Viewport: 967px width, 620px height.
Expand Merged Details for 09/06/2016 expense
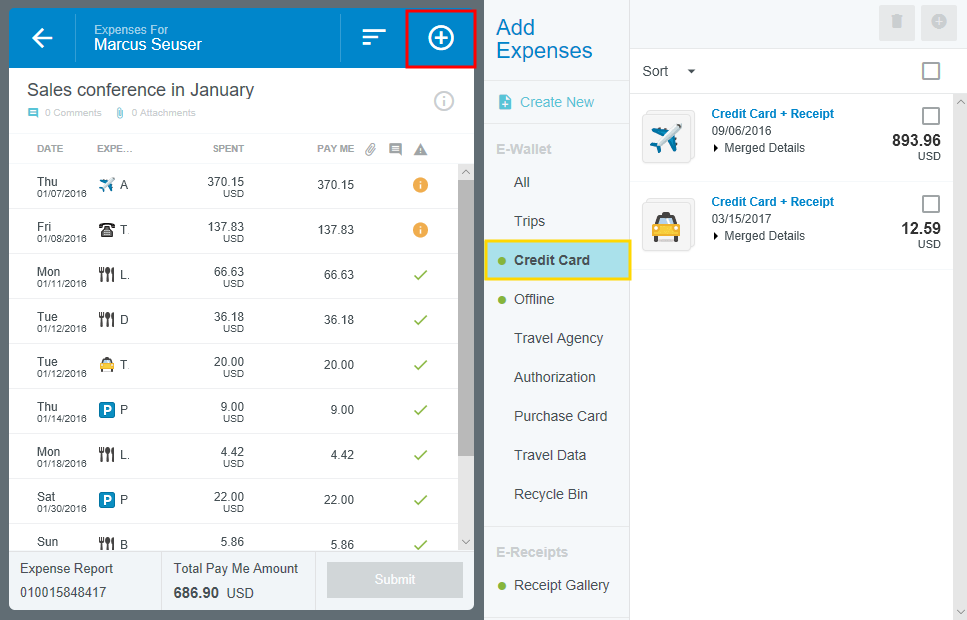coord(758,148)
